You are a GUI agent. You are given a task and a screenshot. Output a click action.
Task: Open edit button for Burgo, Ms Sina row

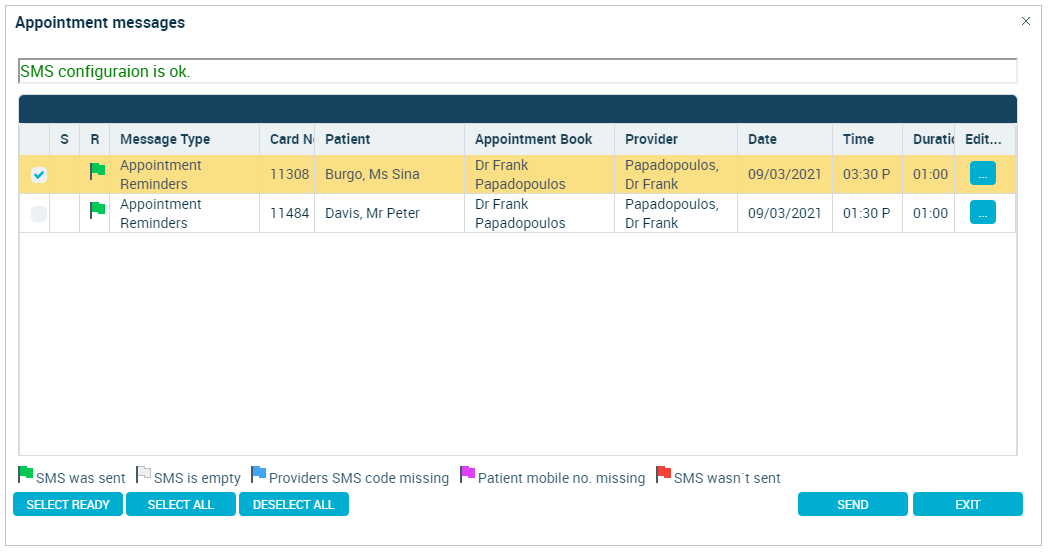pos(982,174)
